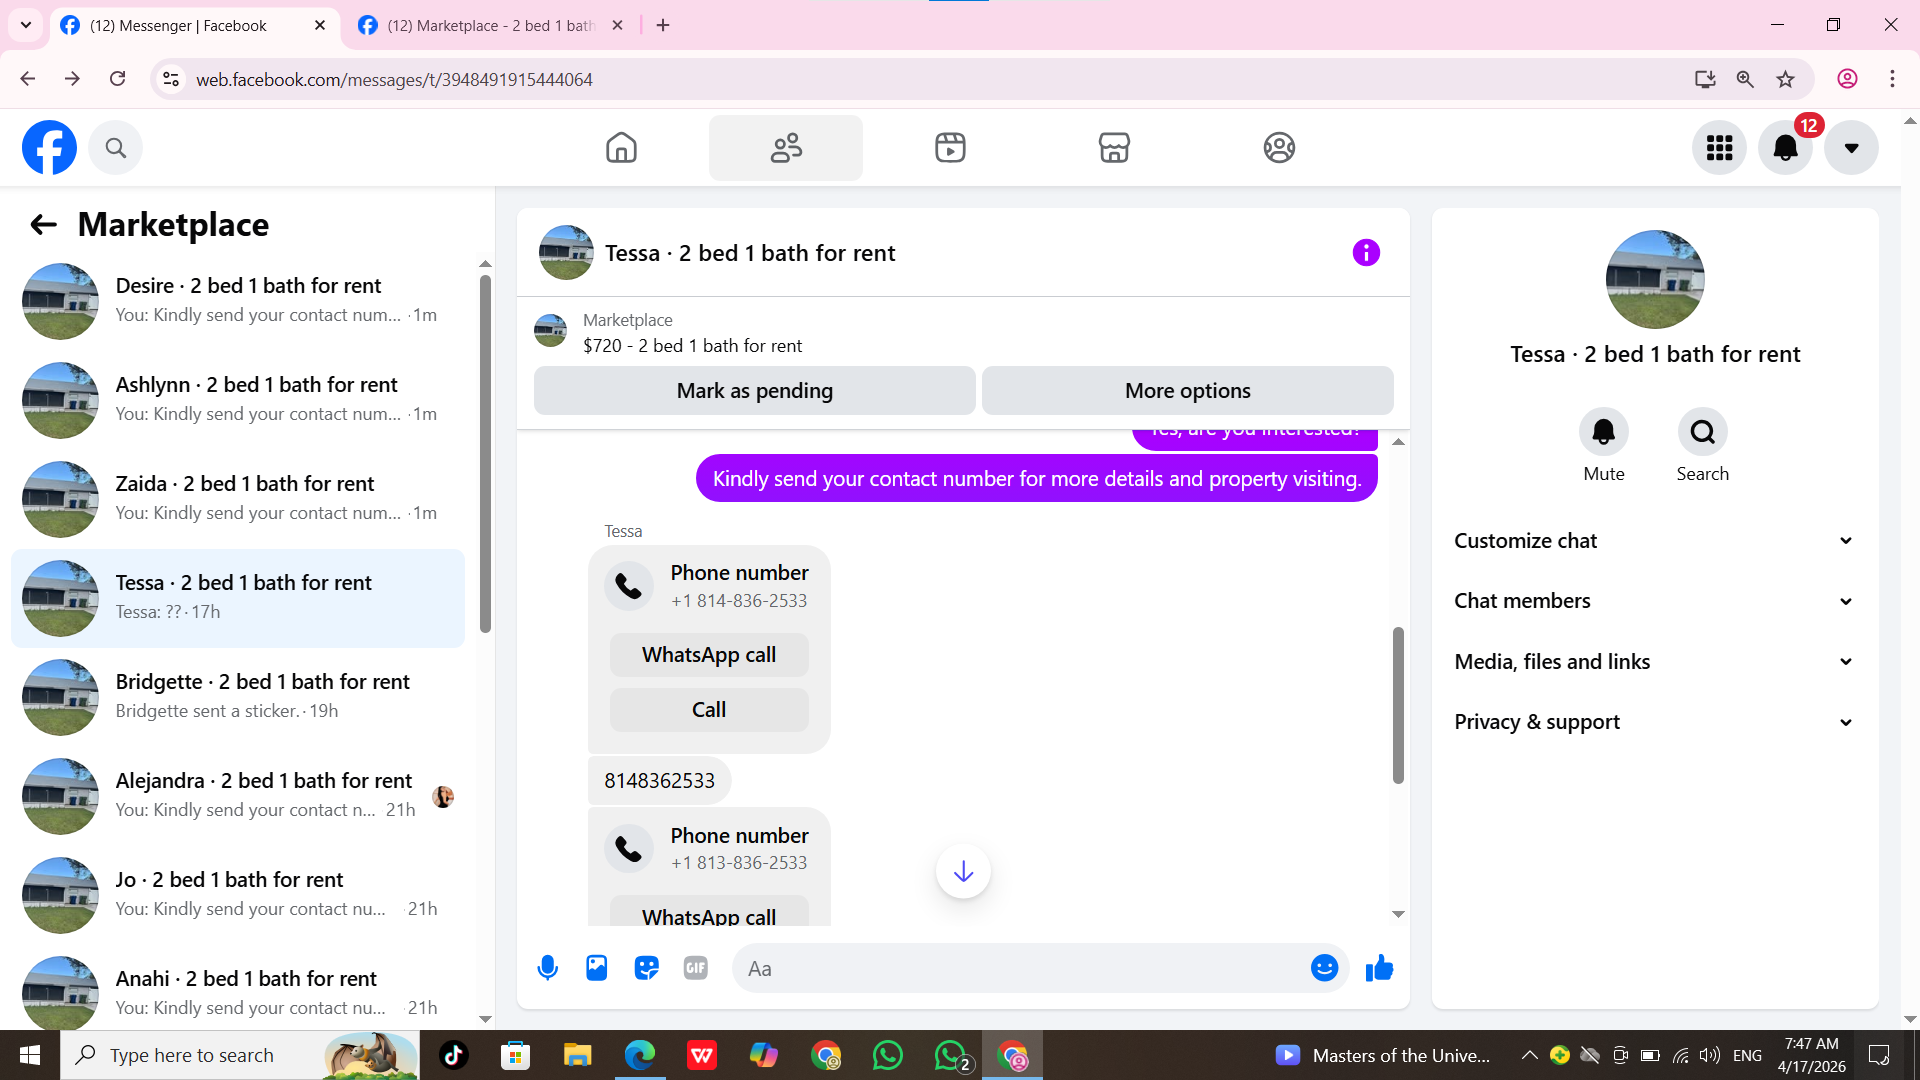The image size is (1920, 1080).
Task: Click the More options button
Action: coord(1187,391)
